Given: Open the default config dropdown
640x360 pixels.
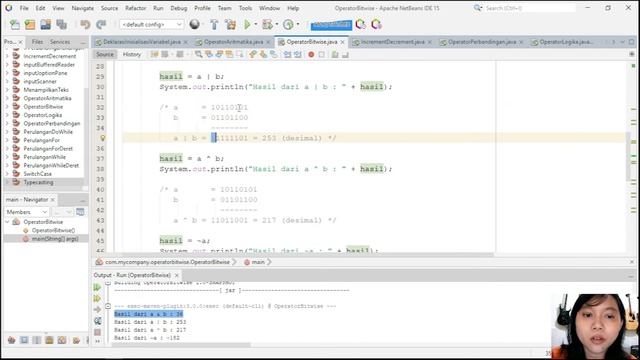Looking at the screenshot, I should [x=151, y=24].
